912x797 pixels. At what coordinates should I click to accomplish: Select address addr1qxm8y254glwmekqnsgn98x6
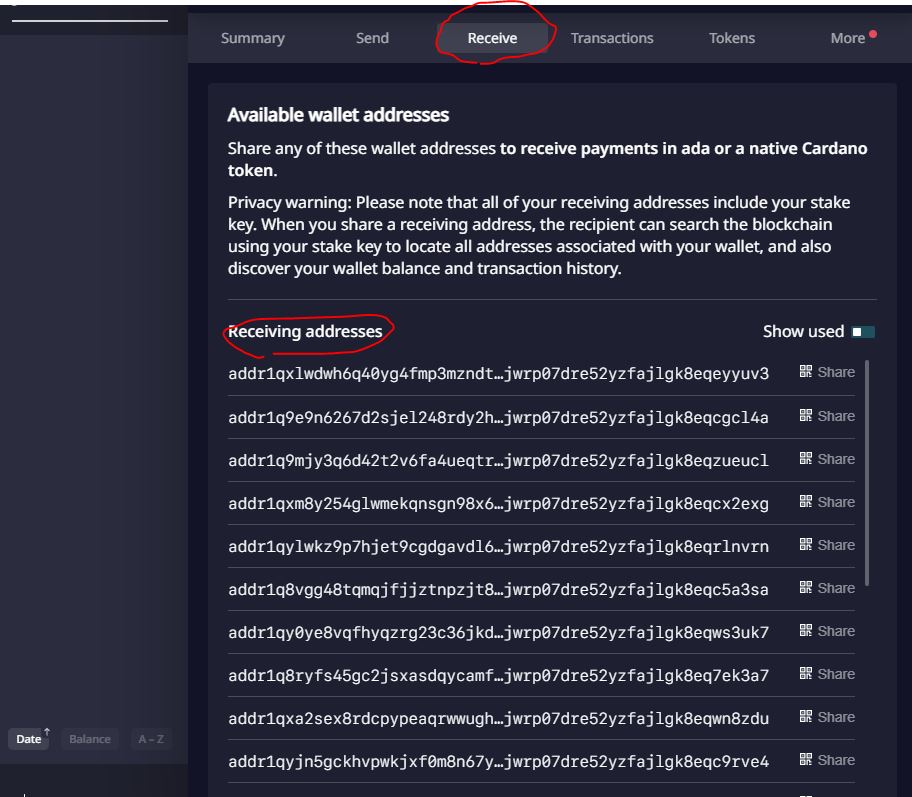498,504
